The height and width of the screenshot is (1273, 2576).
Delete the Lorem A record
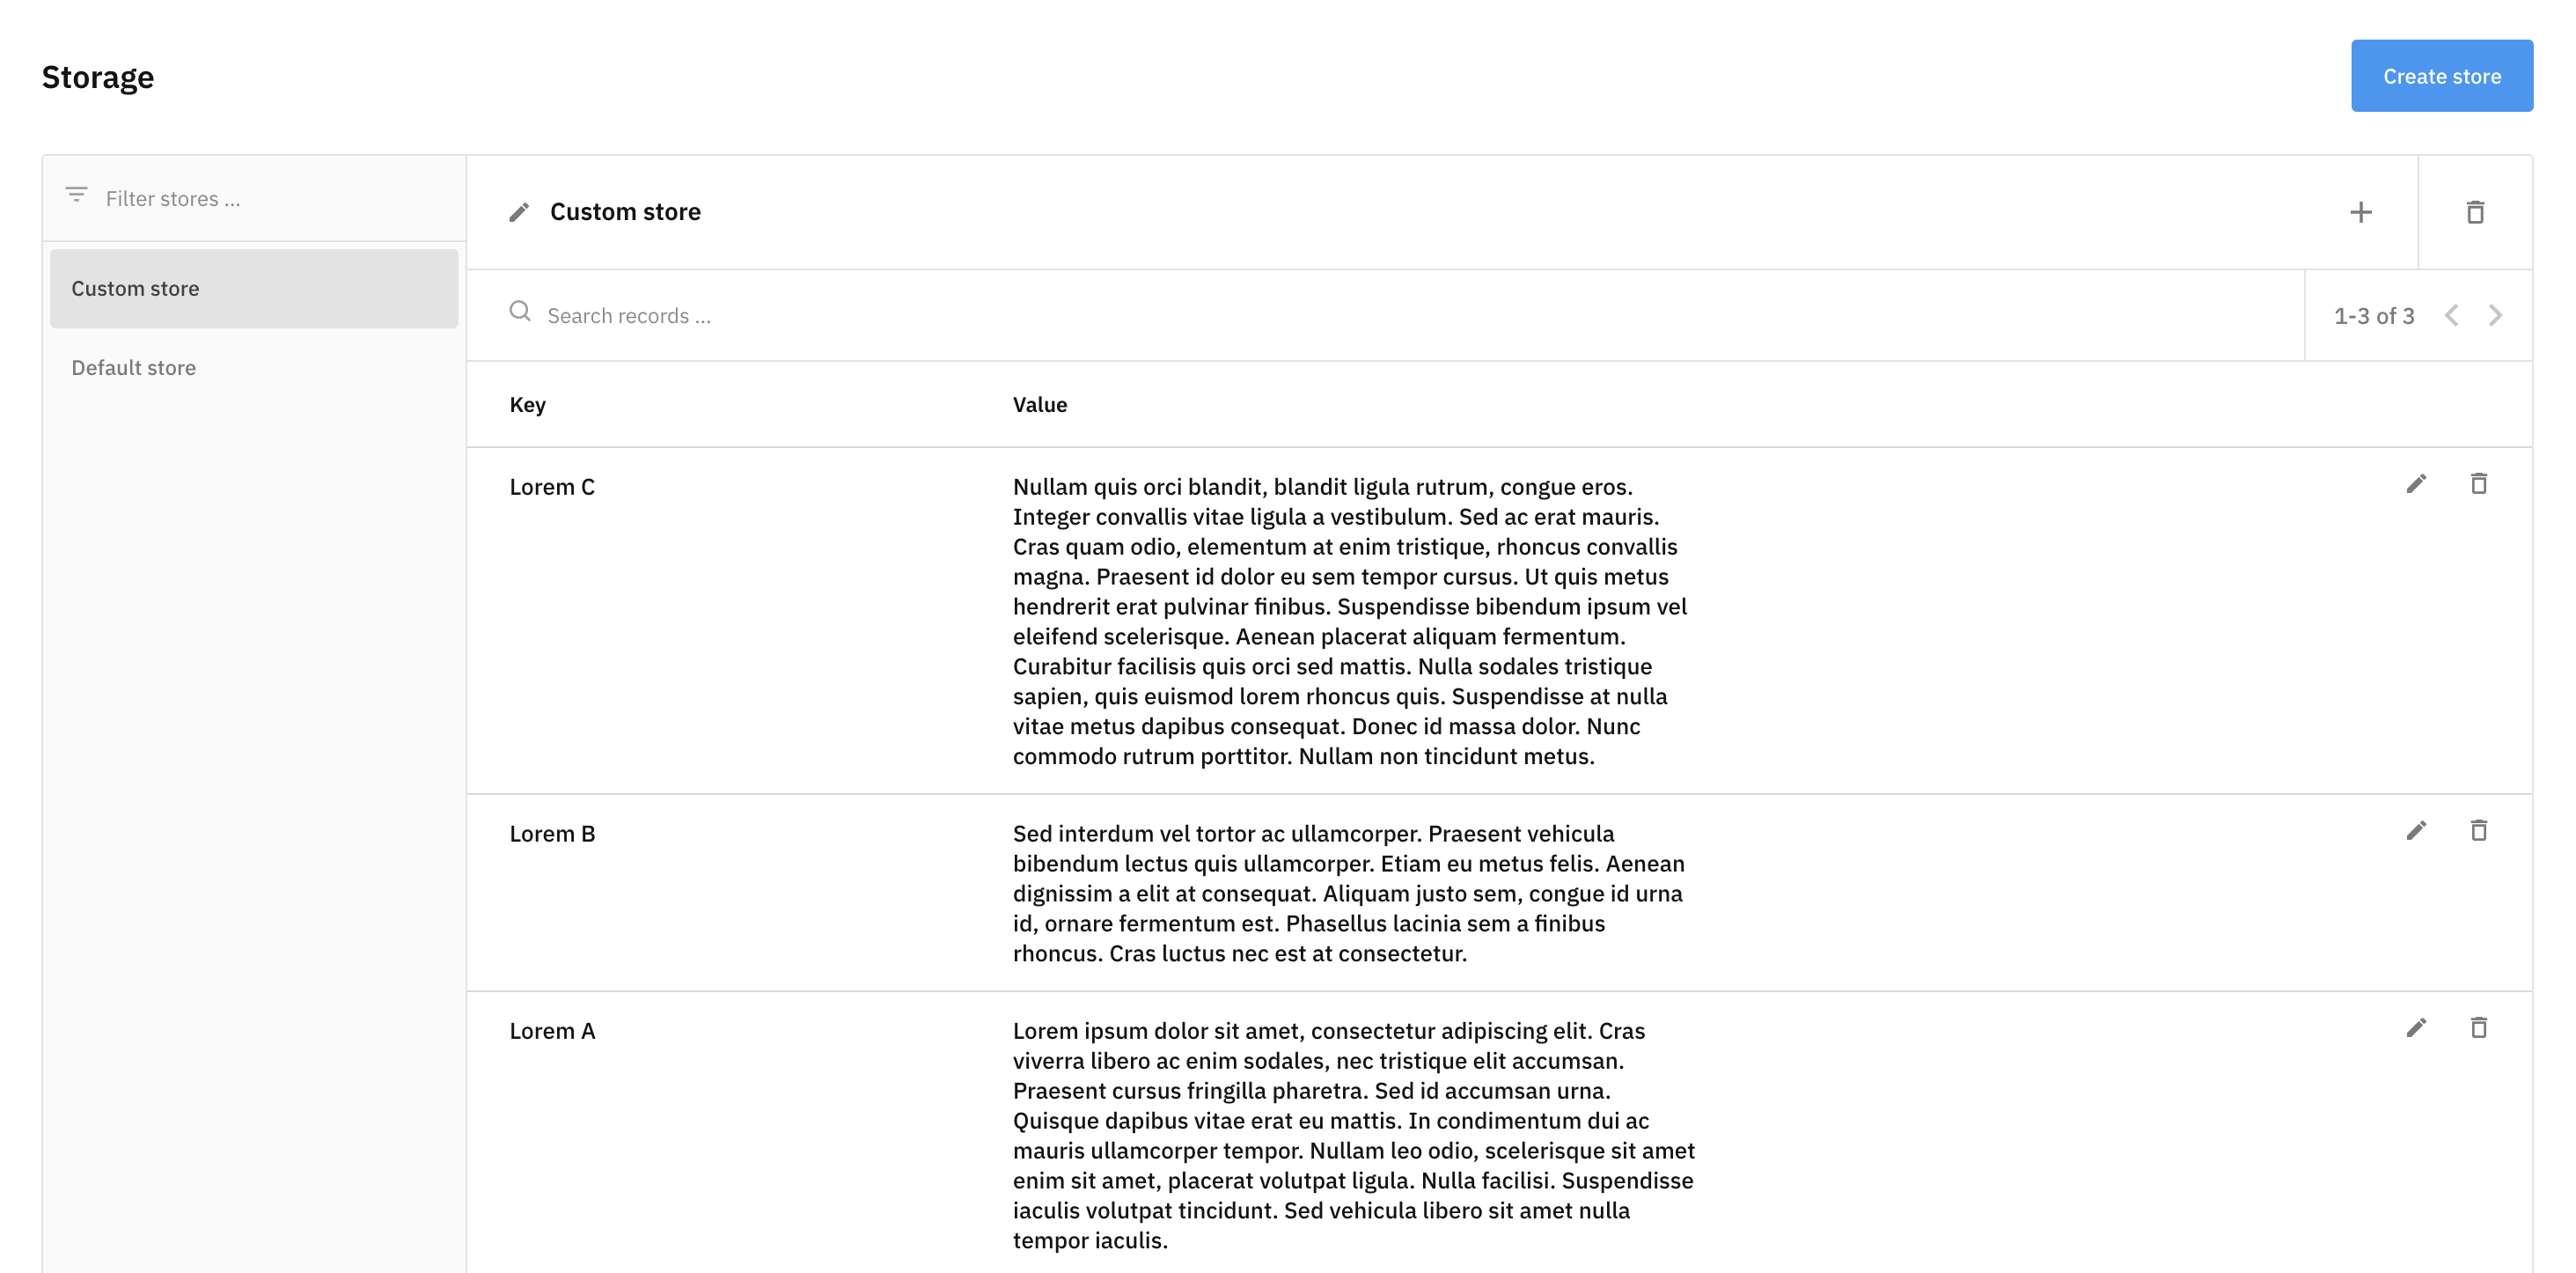tap(2478, 1028)
